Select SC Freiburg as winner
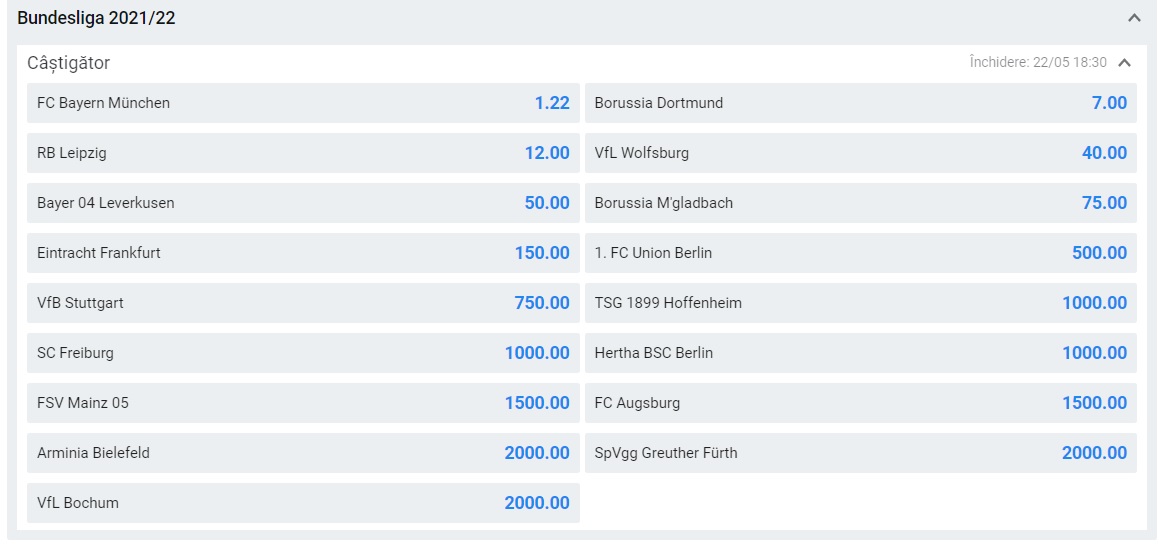The image size is (1159, 551). (303, 353)
